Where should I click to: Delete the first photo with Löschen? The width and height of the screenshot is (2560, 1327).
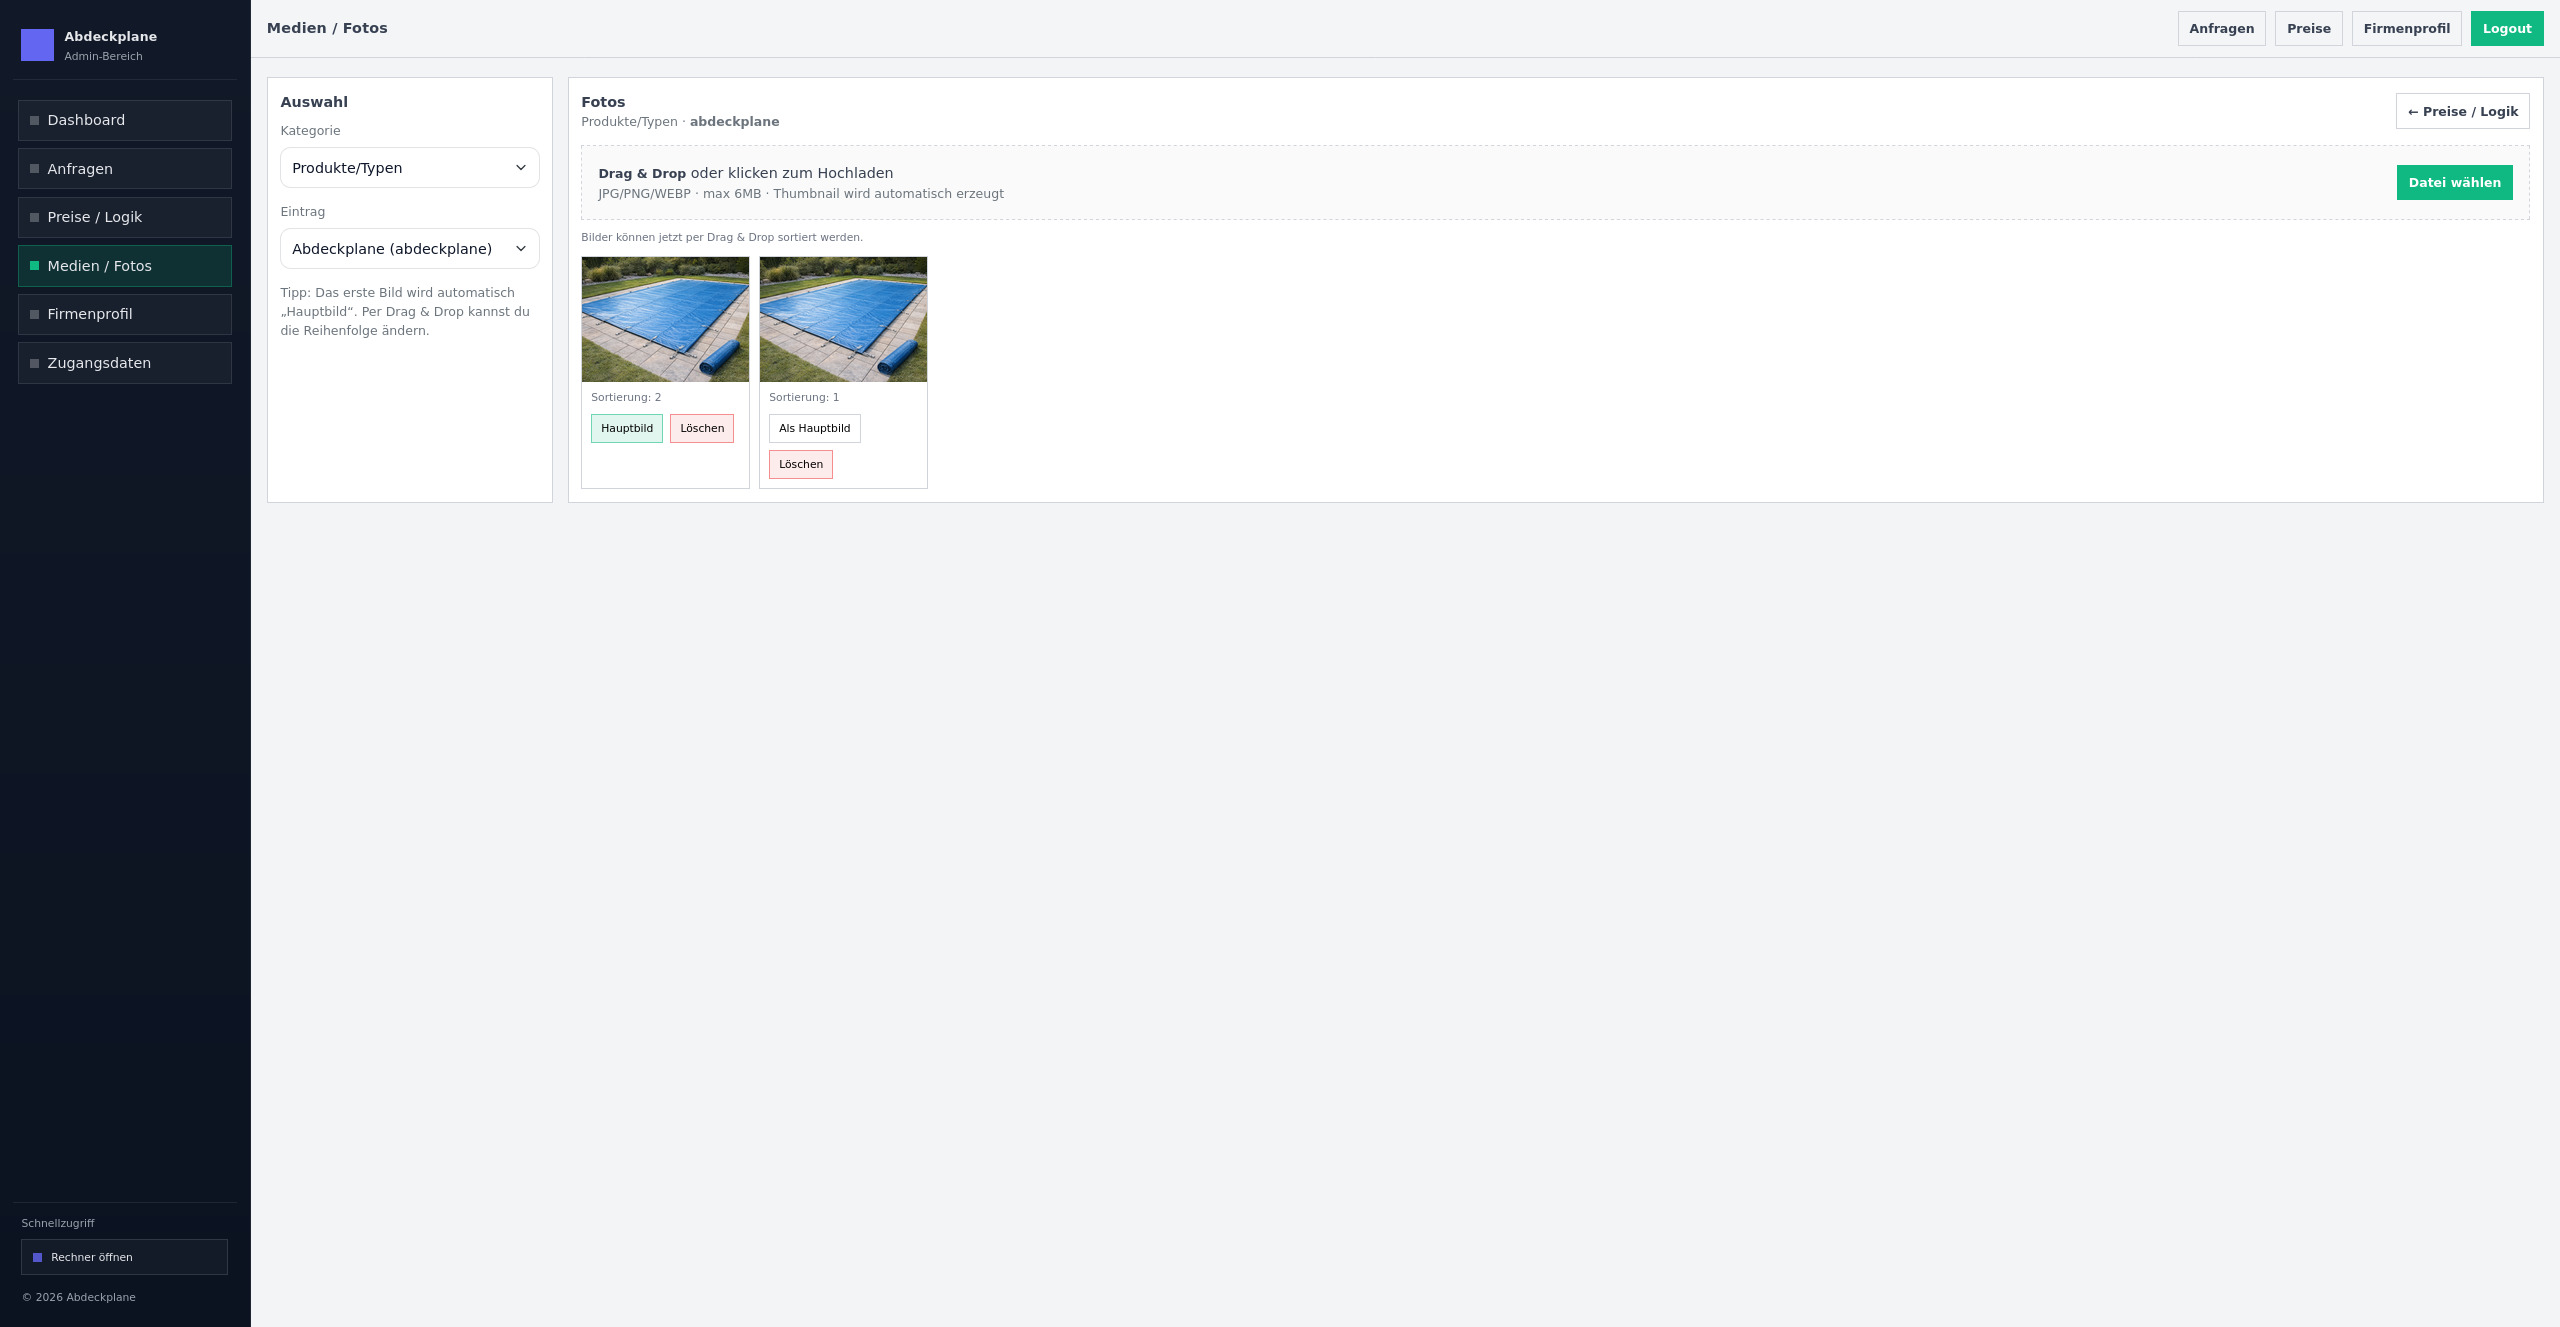point(701,428)
